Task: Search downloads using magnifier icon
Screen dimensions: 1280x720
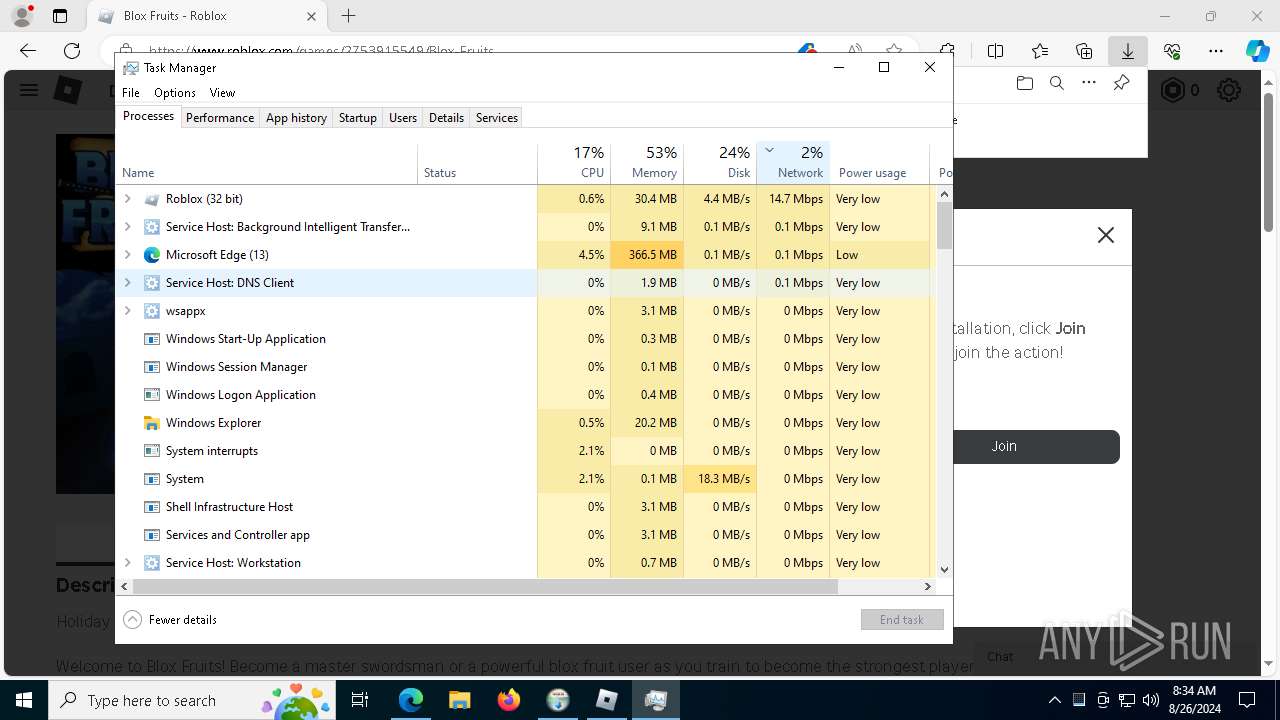Action: tap(1056, 83)
